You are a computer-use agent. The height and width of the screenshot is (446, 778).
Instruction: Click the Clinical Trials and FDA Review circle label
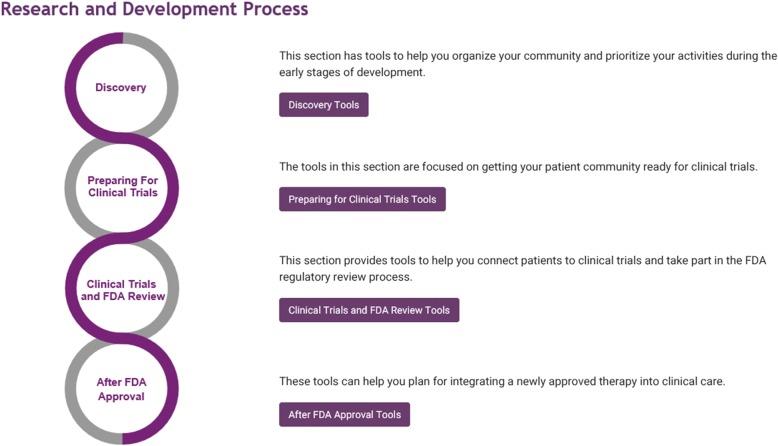tap(121, 290)
